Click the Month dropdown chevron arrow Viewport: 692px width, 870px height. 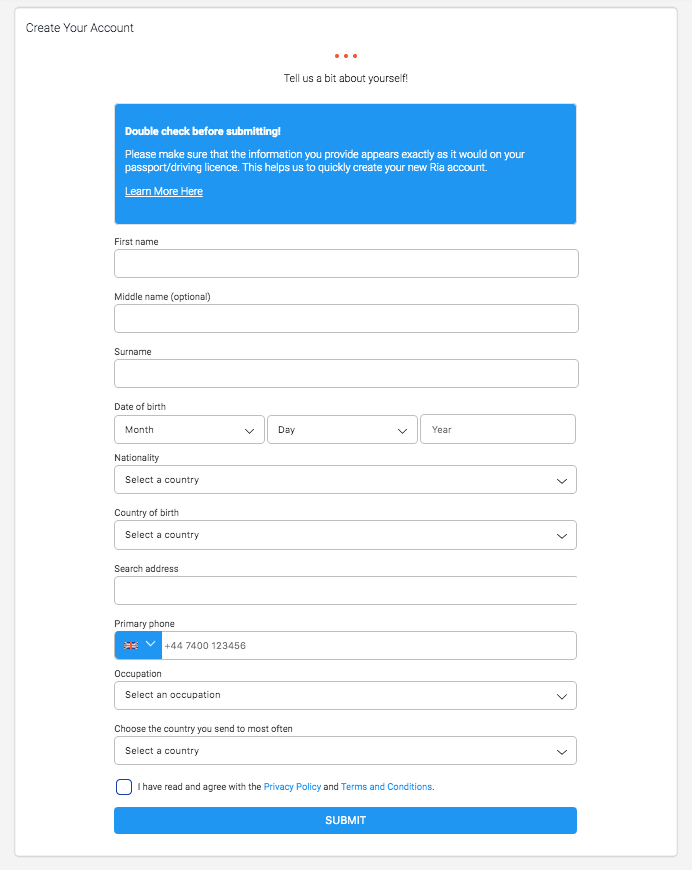(250, 430)
